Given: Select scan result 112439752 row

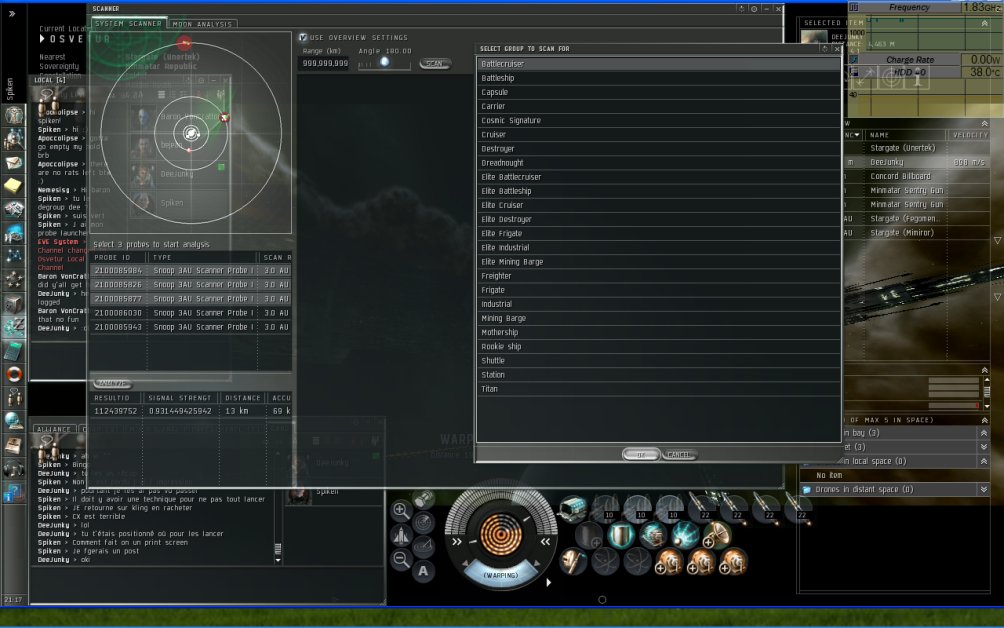Looking at the screenshot, I should click(x=191, y=411).
